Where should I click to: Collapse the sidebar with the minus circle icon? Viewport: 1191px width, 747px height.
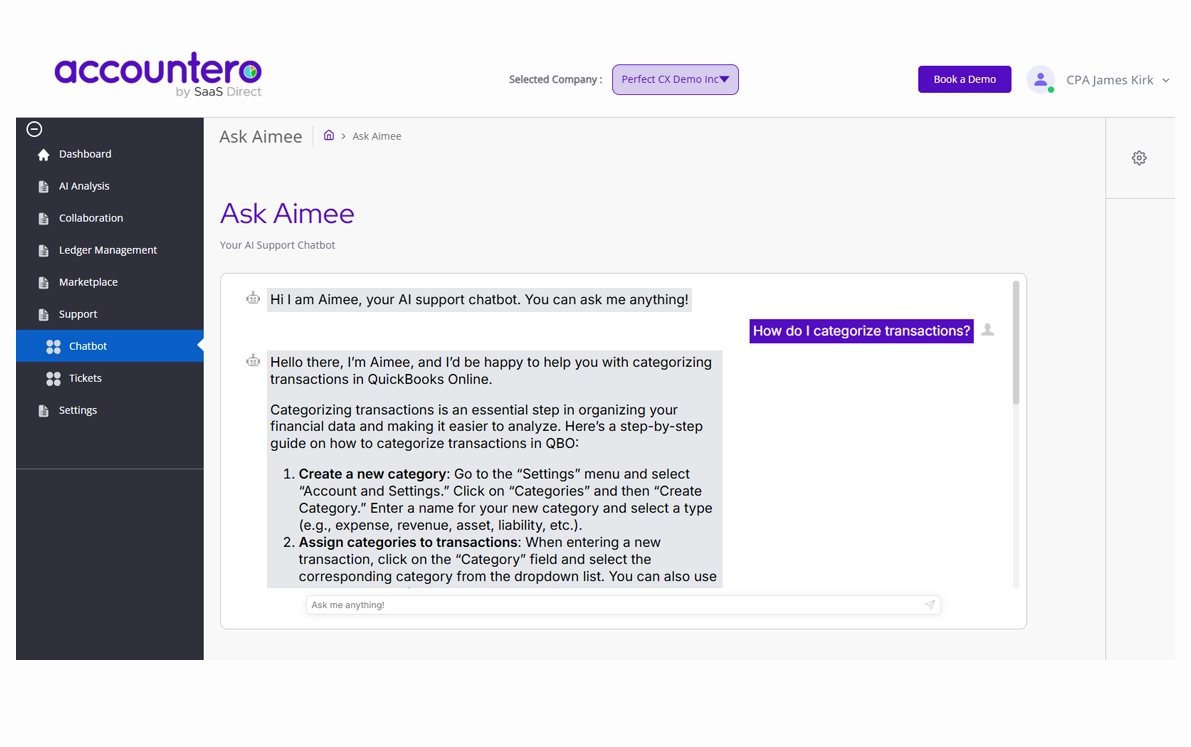pos(34,129)
